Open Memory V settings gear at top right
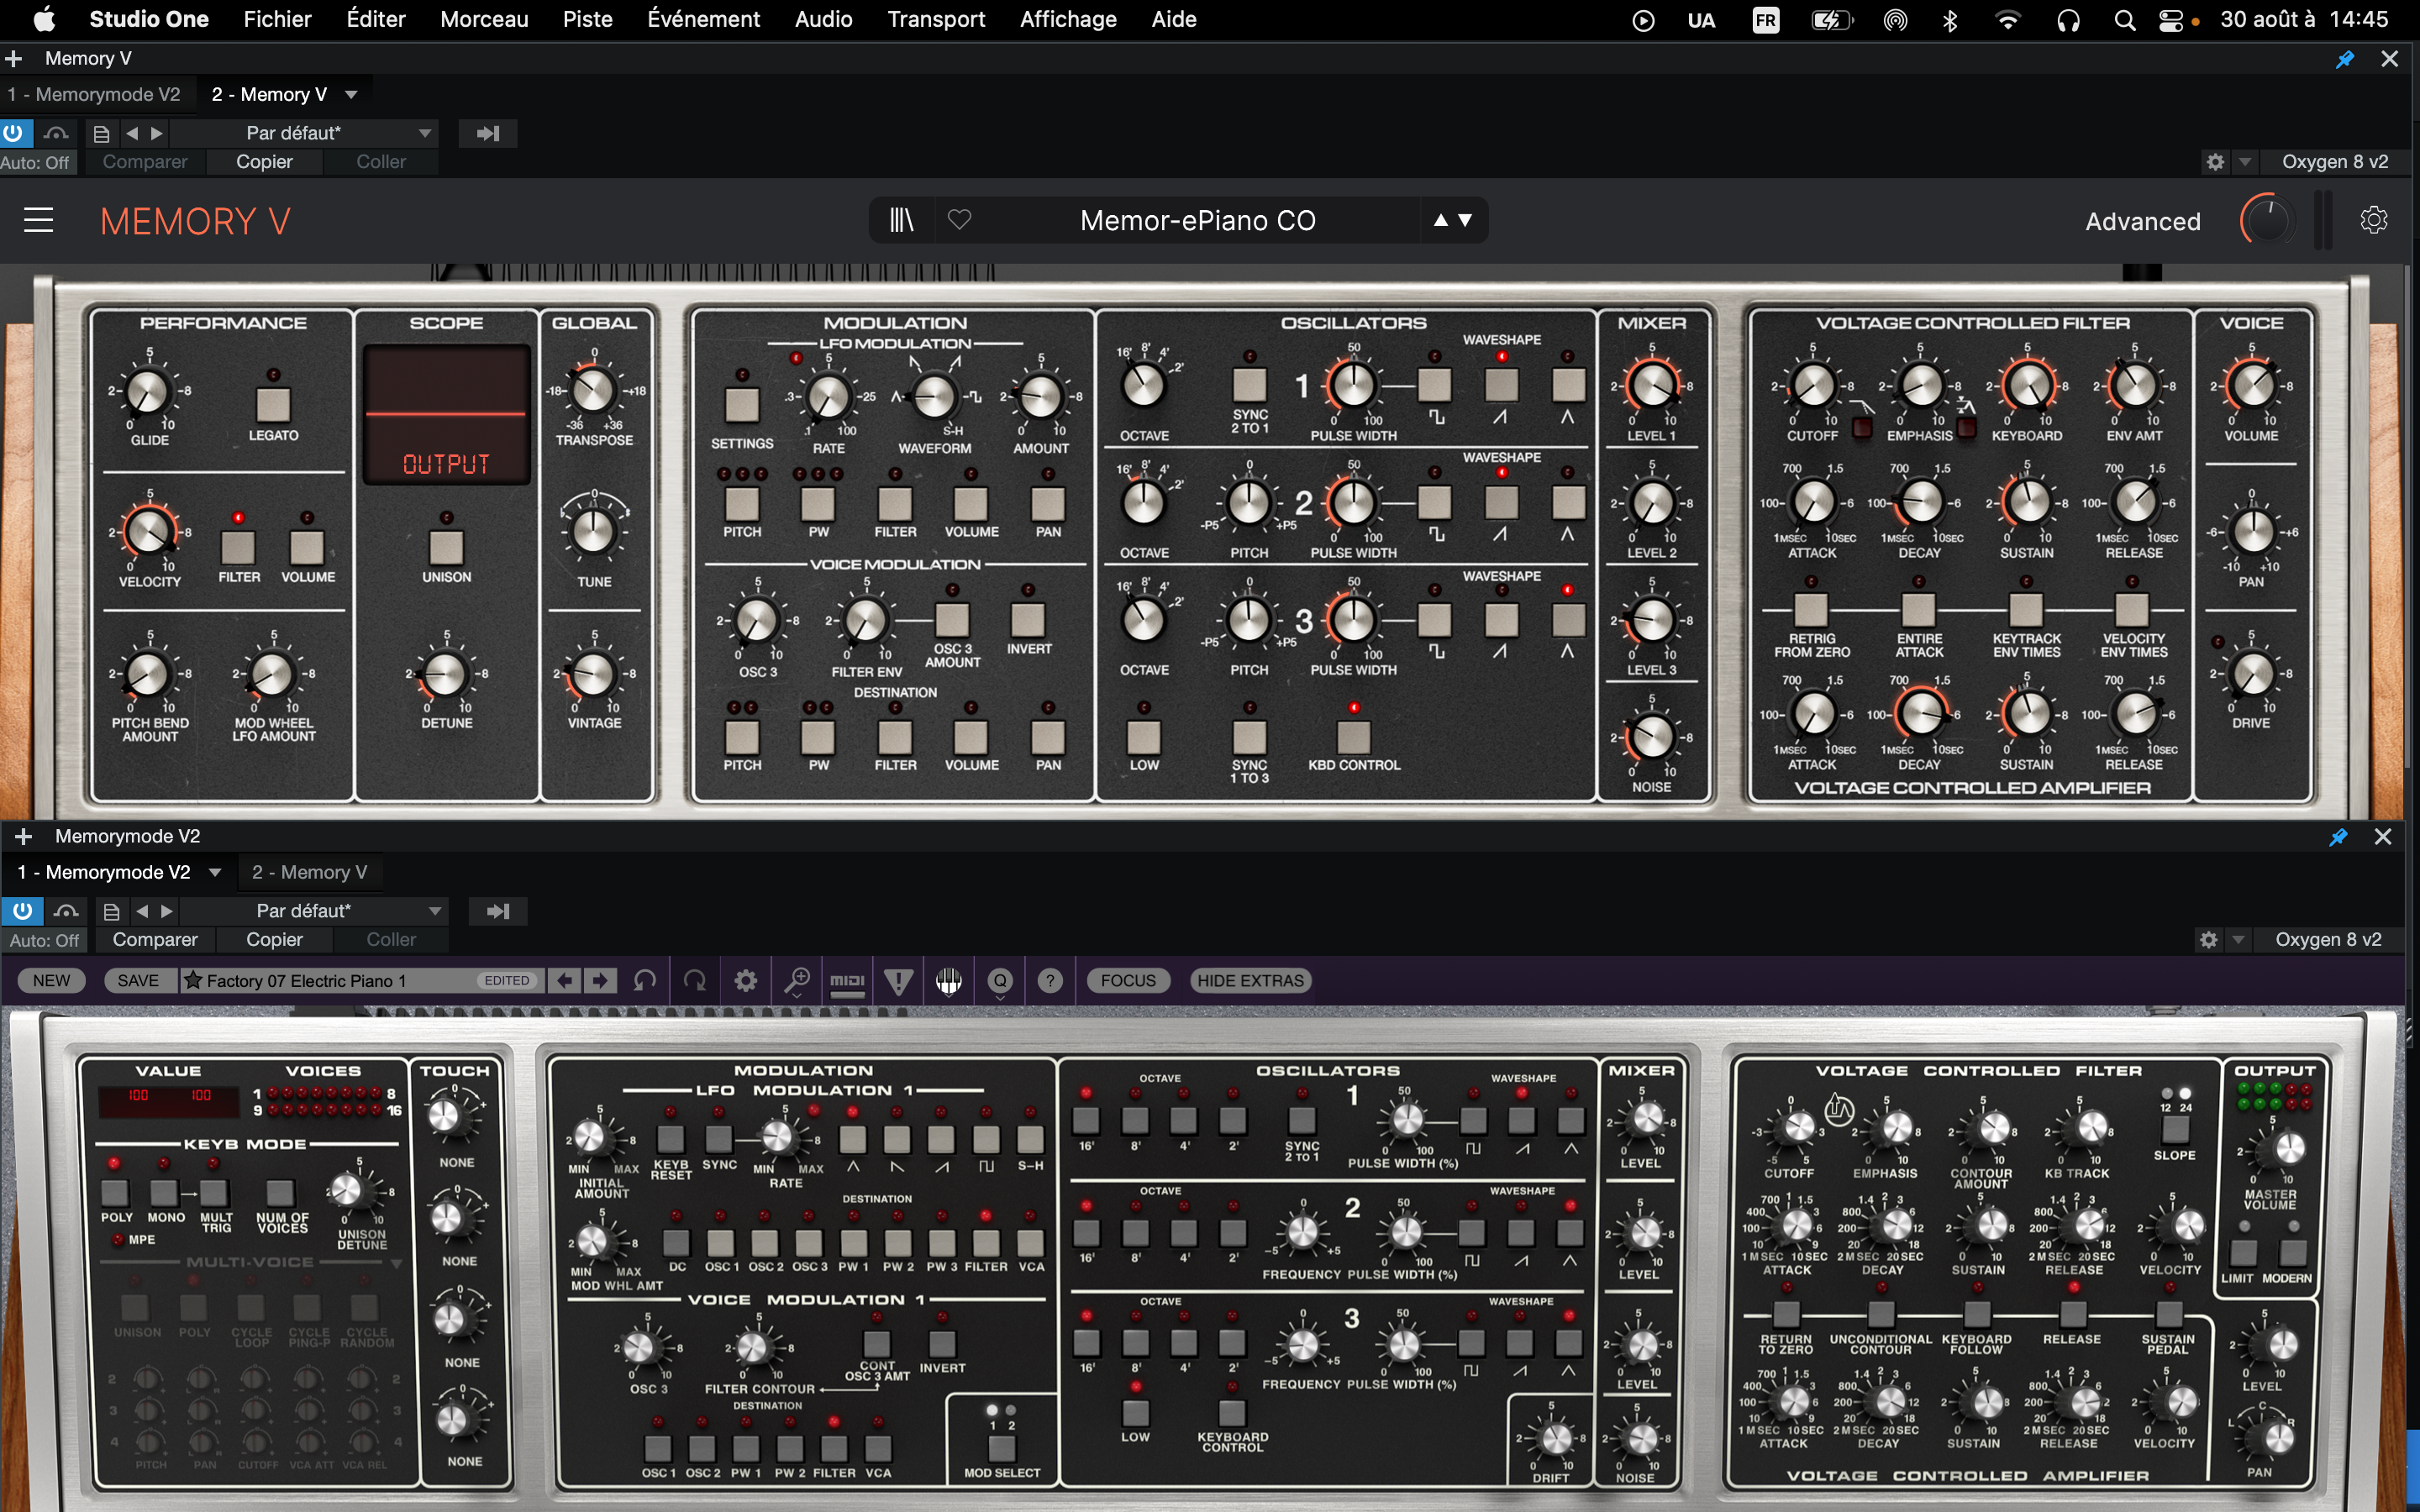Screen dimensions: 2420x1512 point(2373,220)
